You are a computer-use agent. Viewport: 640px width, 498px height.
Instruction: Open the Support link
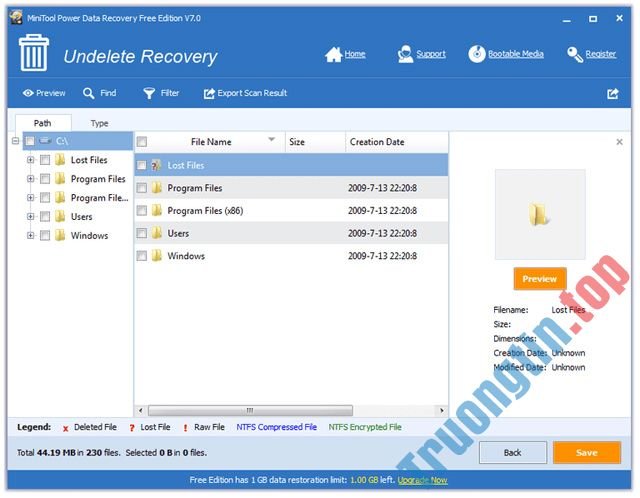coord(431,54)
